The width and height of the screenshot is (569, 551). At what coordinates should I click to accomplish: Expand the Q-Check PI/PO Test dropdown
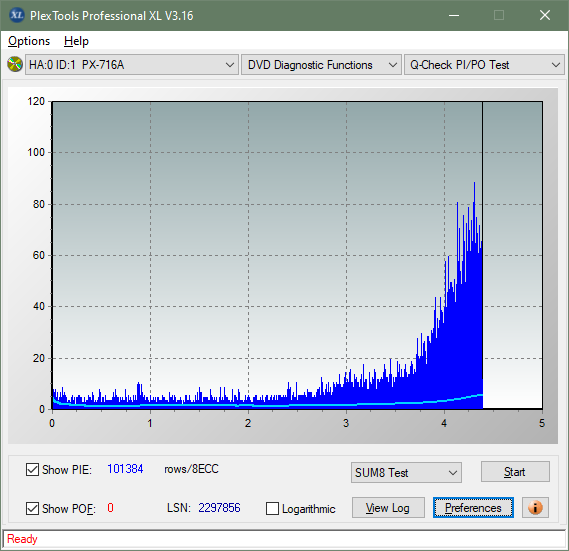pyautogui.click(x=484, y=65)
